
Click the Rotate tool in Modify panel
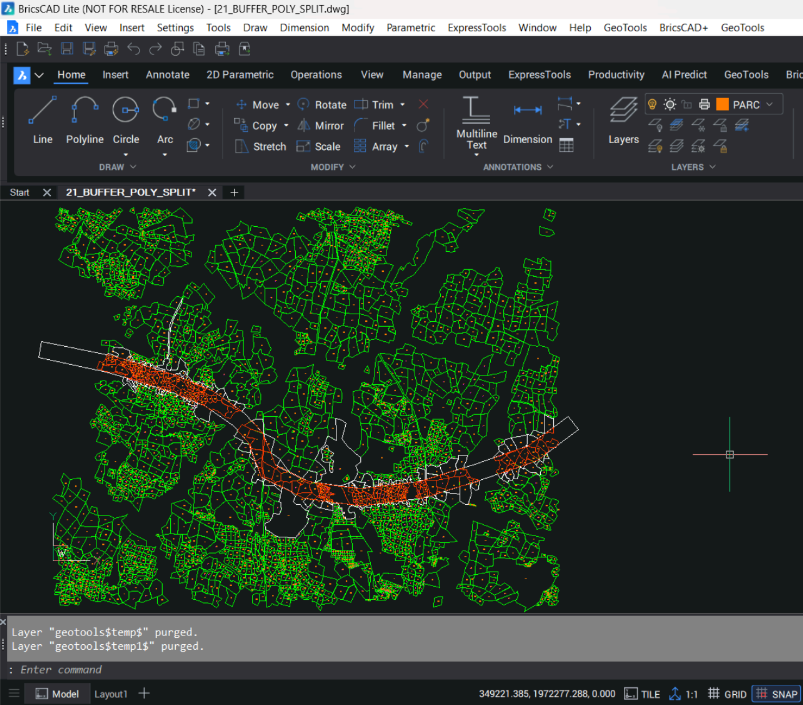321,104
